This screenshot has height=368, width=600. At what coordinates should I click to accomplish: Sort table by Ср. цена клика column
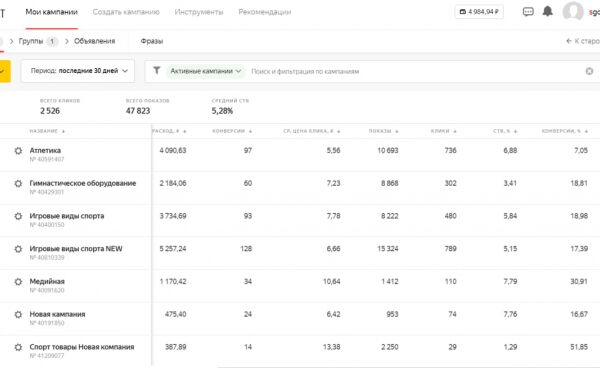(311, 131)
